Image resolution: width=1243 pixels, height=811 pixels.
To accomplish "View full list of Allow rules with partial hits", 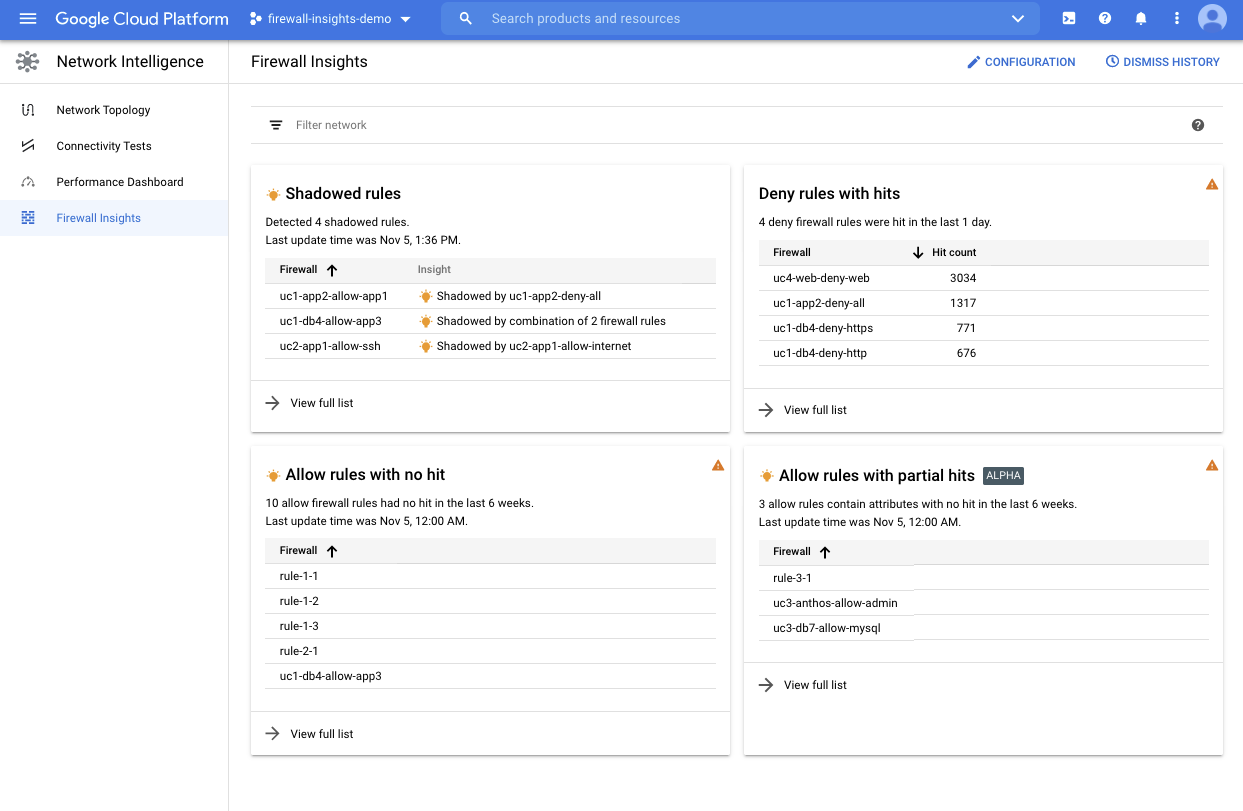I will coord(803,685).
